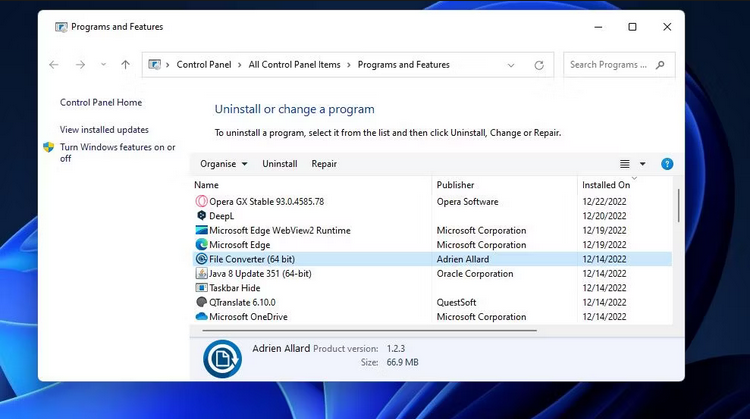Select Control Panel breadcrumb segment
The width and height of the screenshot is (750, 419).
(204, 65)
